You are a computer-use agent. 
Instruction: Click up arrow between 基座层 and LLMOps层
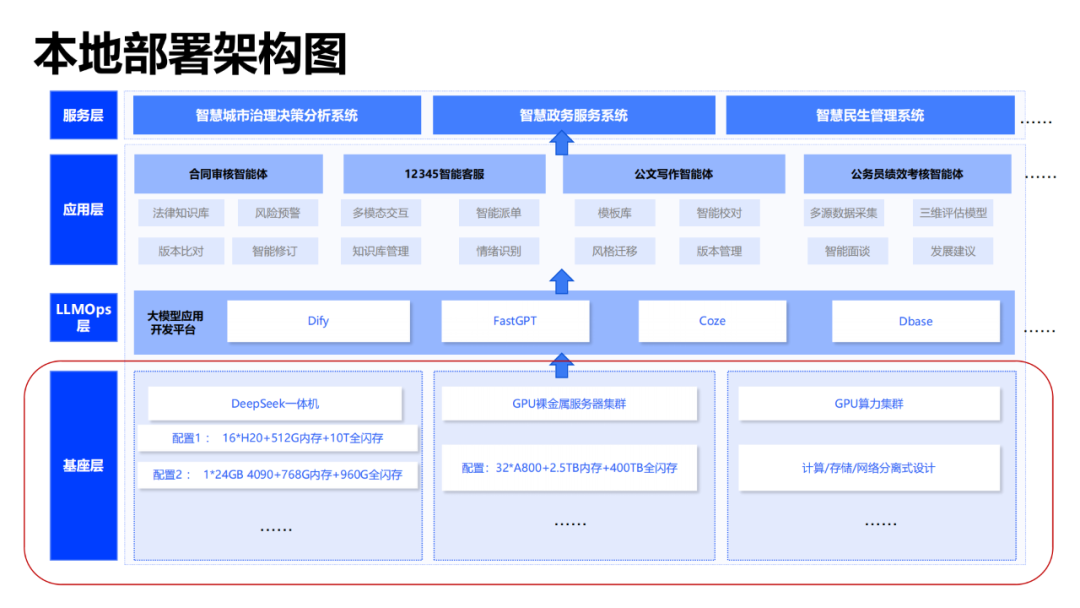[561, 365]
